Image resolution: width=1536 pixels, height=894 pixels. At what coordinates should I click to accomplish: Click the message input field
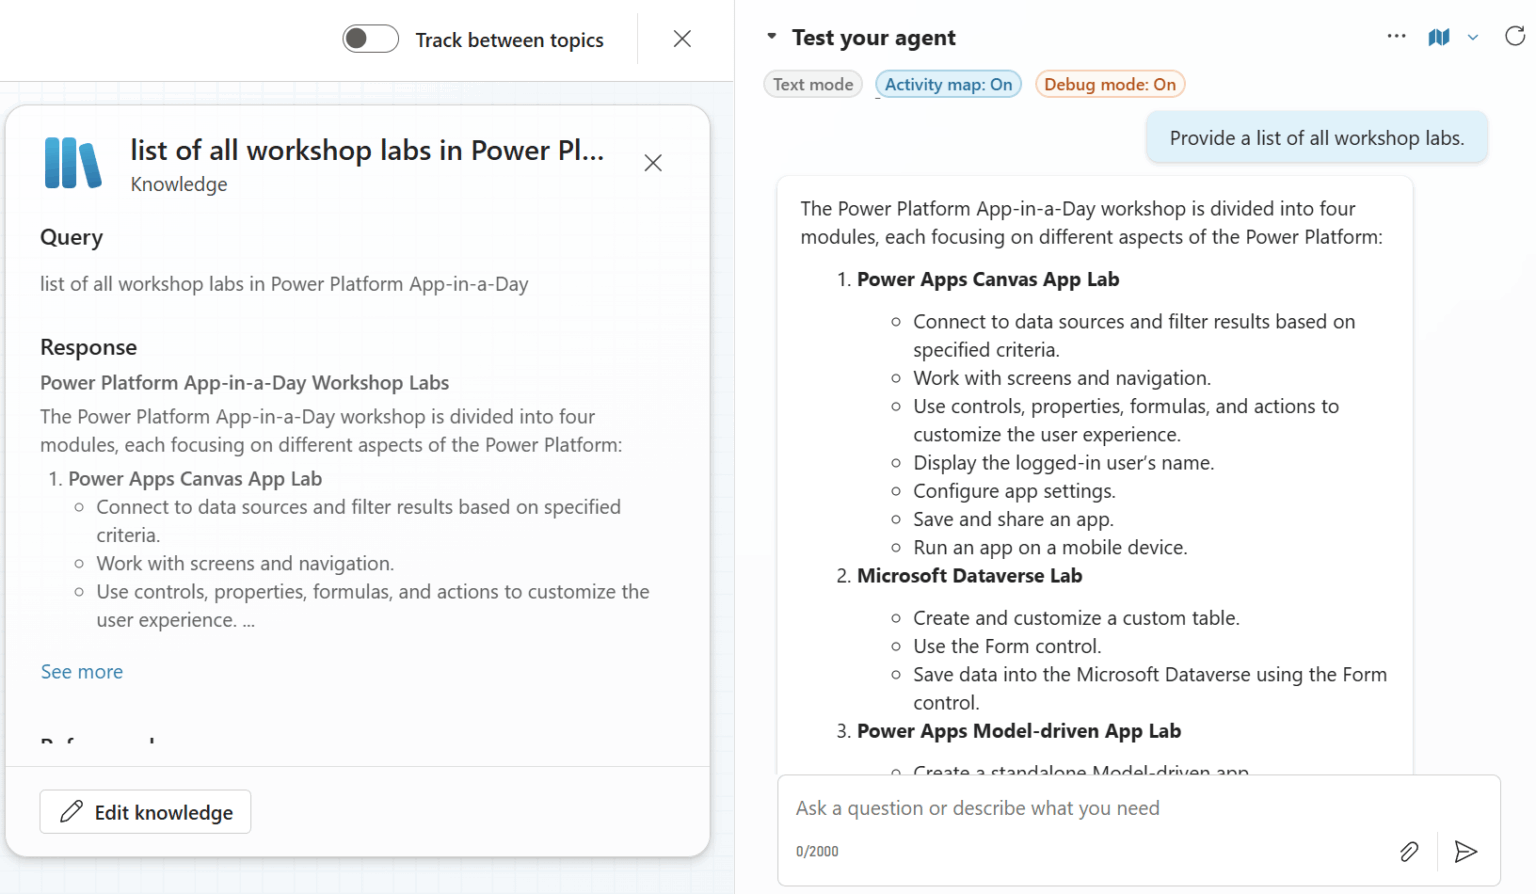pyautogui.click(x=1090, y=808)
